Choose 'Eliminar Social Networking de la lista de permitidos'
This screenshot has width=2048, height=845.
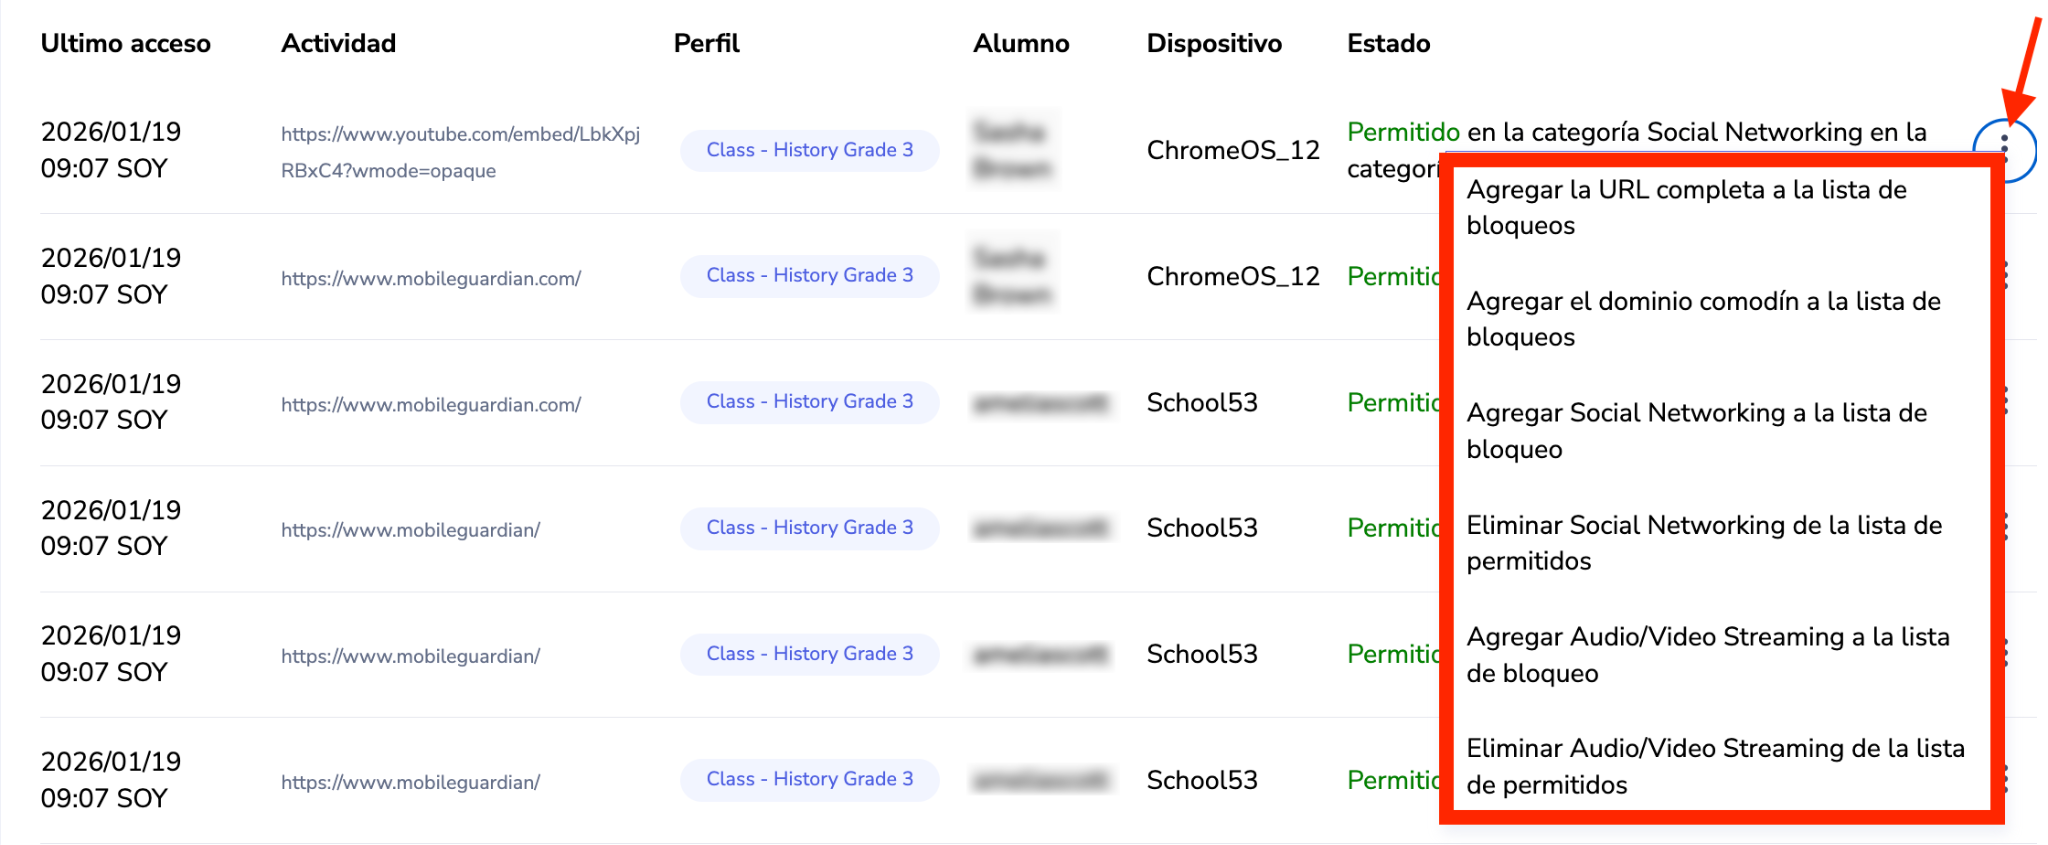1703,543
